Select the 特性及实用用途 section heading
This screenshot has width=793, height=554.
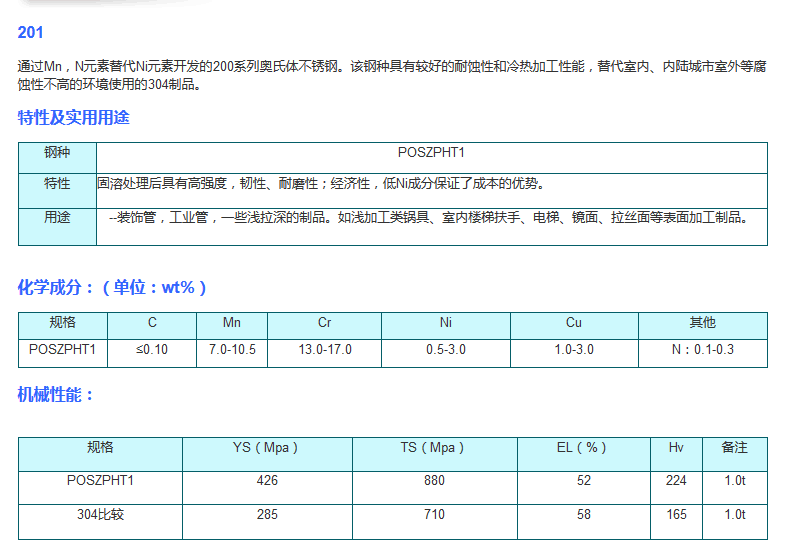pyautogui.click(x=74, y=118)
